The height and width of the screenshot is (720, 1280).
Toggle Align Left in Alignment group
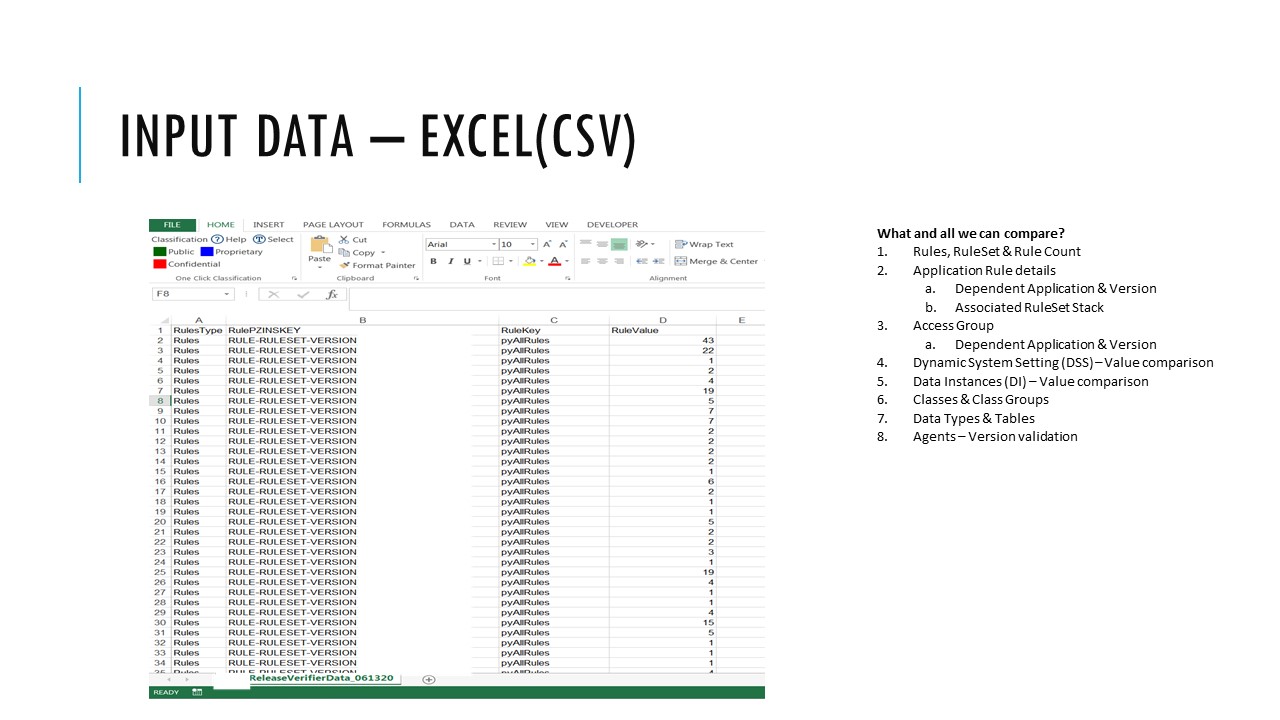[586, 261]
